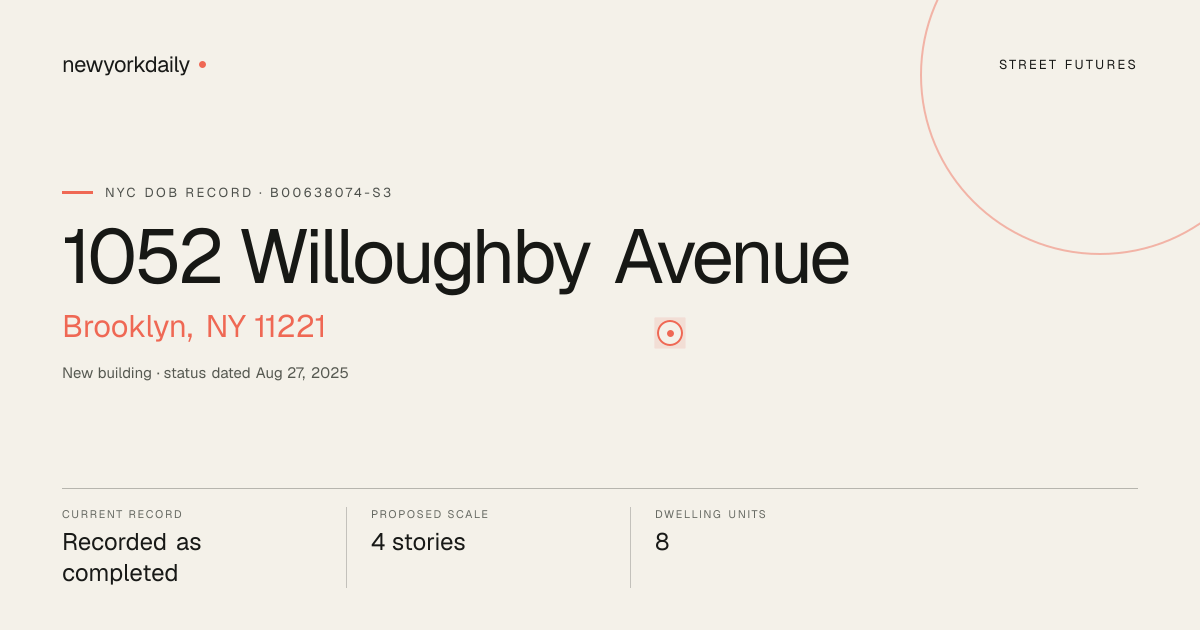Select the dwelling units number 8
Screen dimensions: 1200x630
[x=662, y=542]
